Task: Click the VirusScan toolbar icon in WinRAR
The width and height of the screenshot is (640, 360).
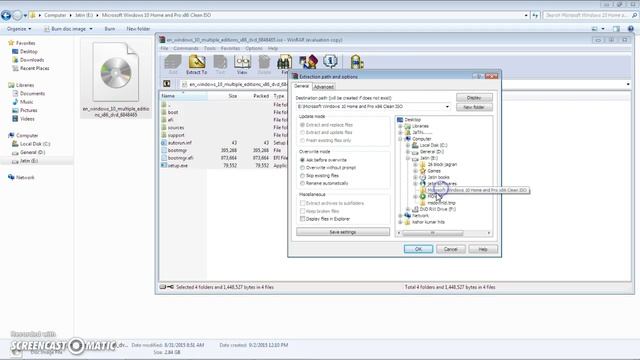Action: [357, 62]
